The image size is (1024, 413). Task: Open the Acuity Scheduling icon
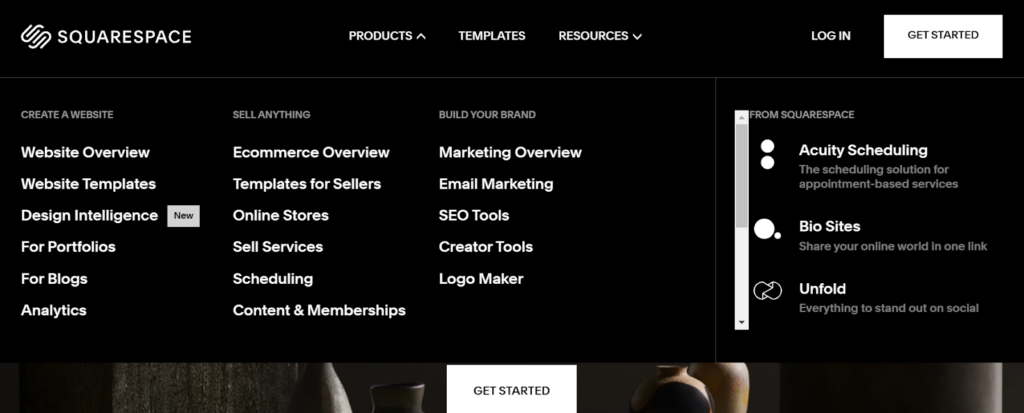[x=767, y=154]
